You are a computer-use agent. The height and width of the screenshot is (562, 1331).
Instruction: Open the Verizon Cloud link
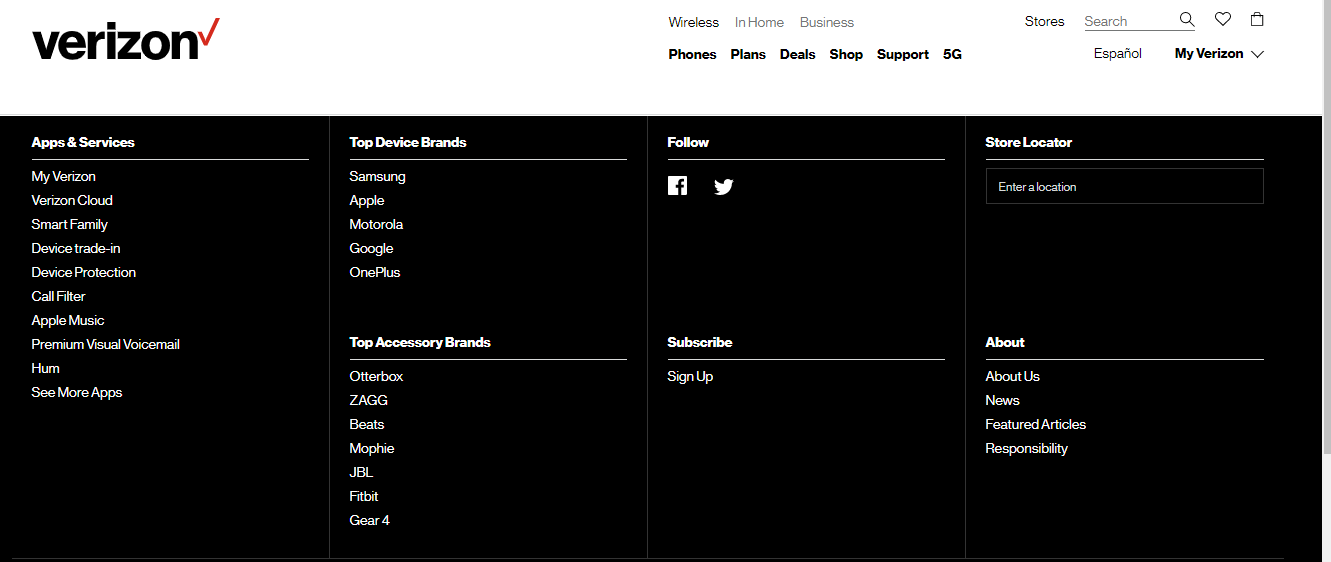click(72, 200)
